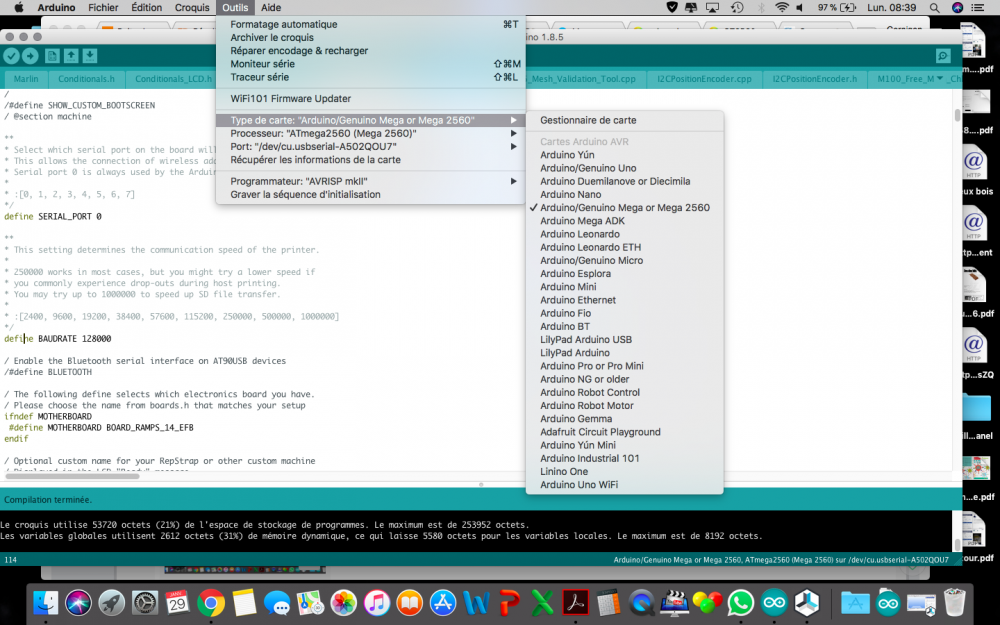Open the Apple menu
The height and width of the screenshot is (625, 1000).
point(18,8)
